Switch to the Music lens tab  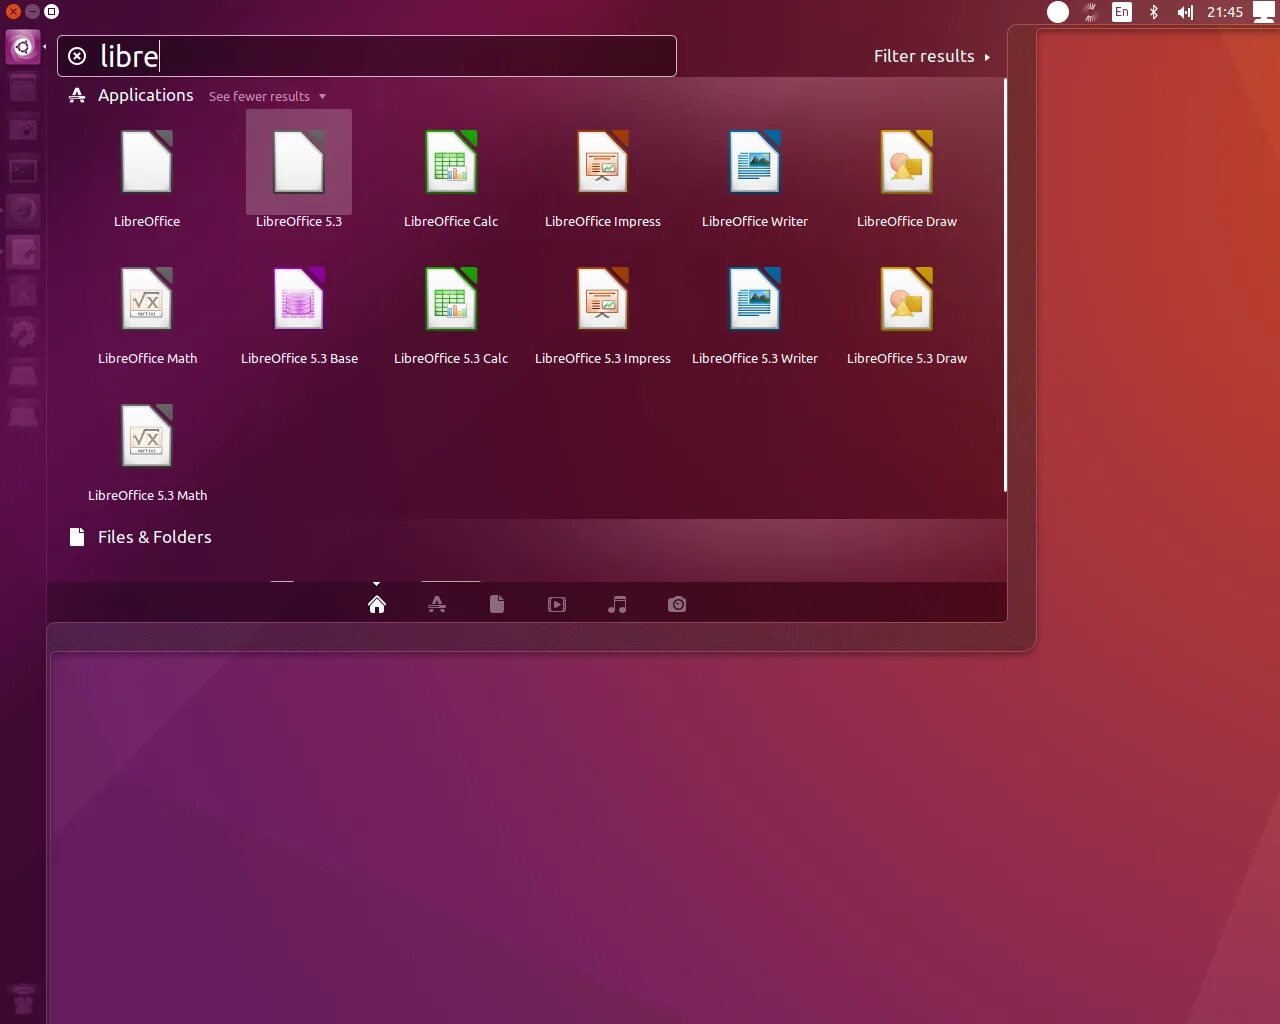[617, 604]
